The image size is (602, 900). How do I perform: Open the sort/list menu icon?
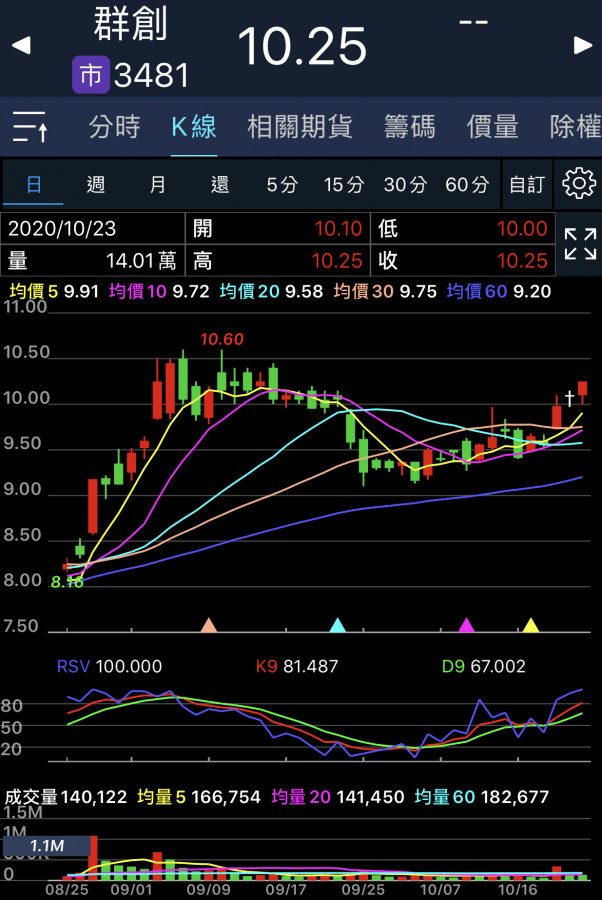pyautogui.click(x=31, y=127)
